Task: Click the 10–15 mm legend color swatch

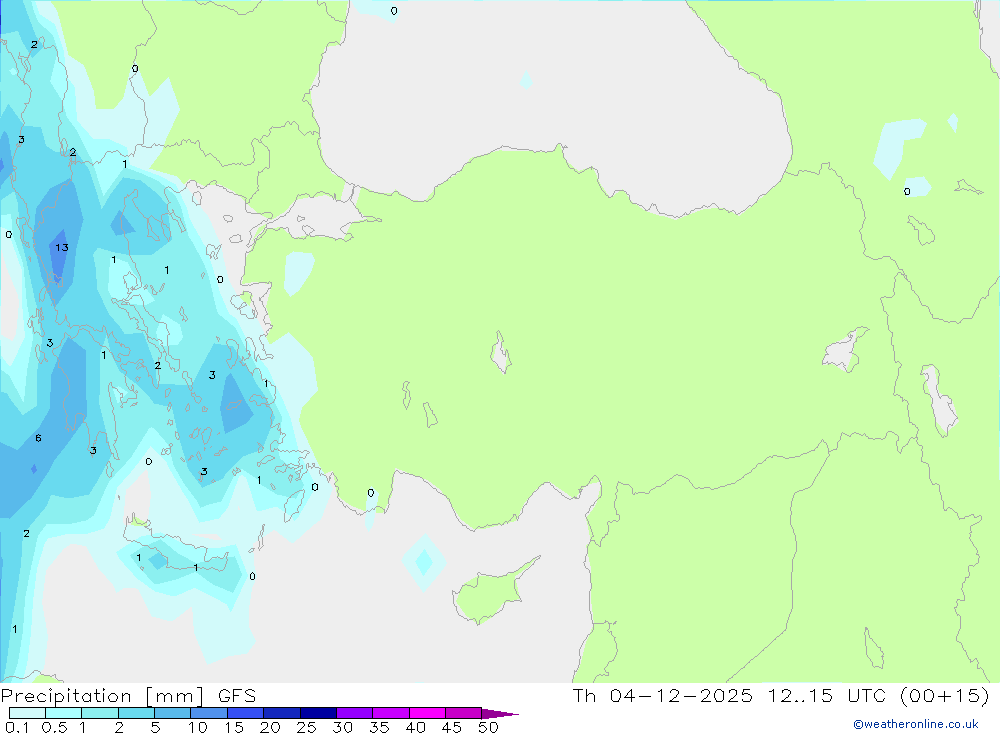Action: [209, 713]
